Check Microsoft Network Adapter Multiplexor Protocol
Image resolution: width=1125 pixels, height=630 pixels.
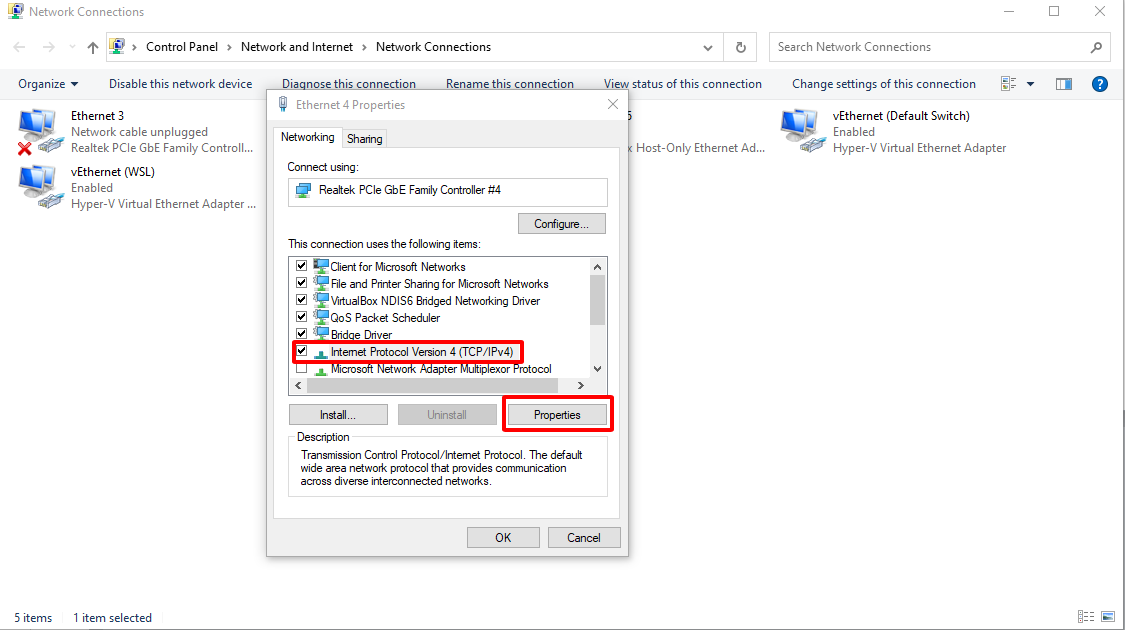301,369
